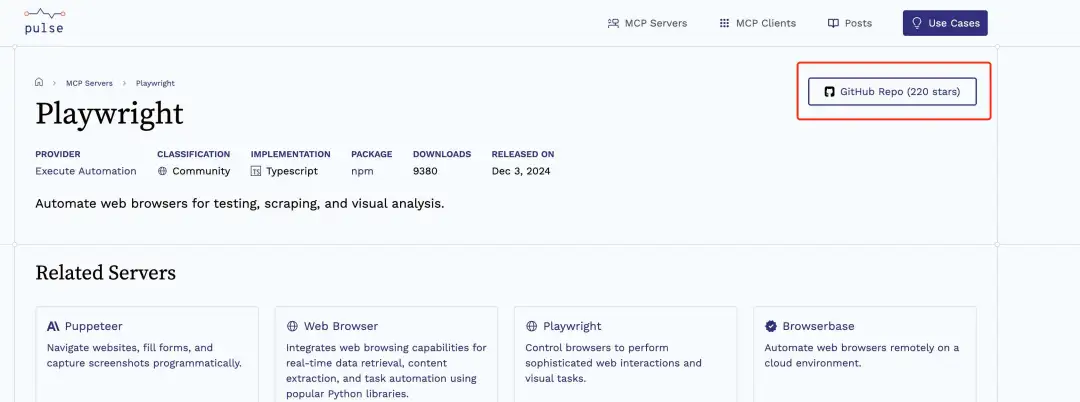Open MCP Clients in top navigation
The height and width of the screenshot is (402, 1080).
click(x=757, y=23)
